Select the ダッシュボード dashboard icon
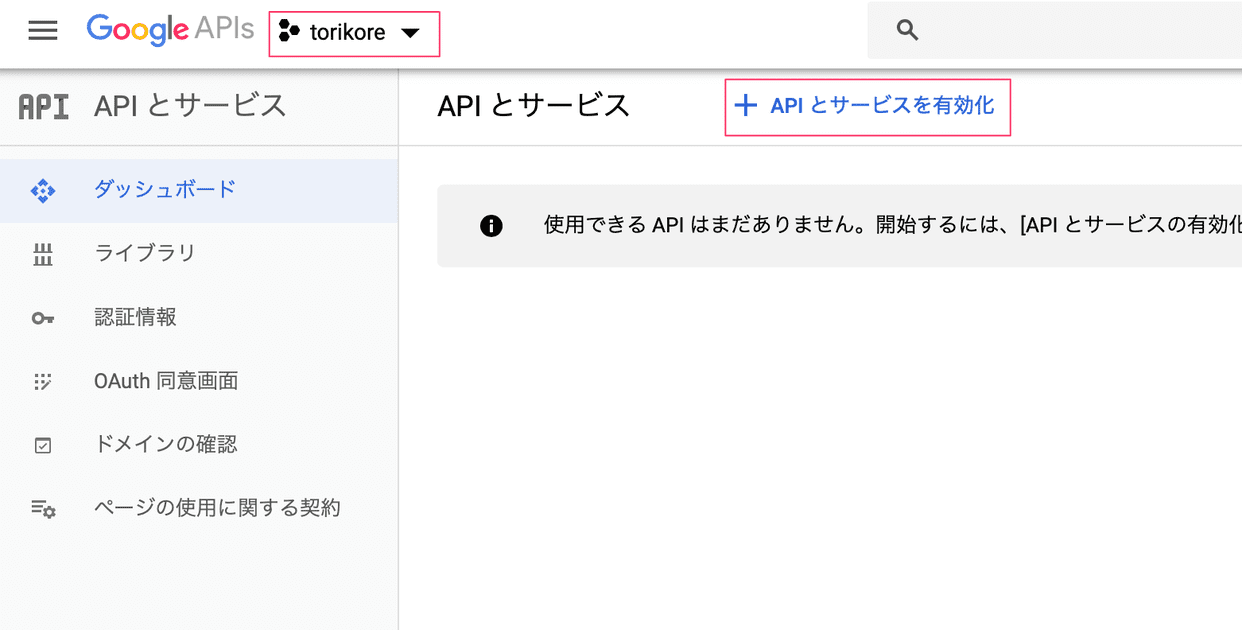Viewport: 1242px width, 630px height. [42, 189]
